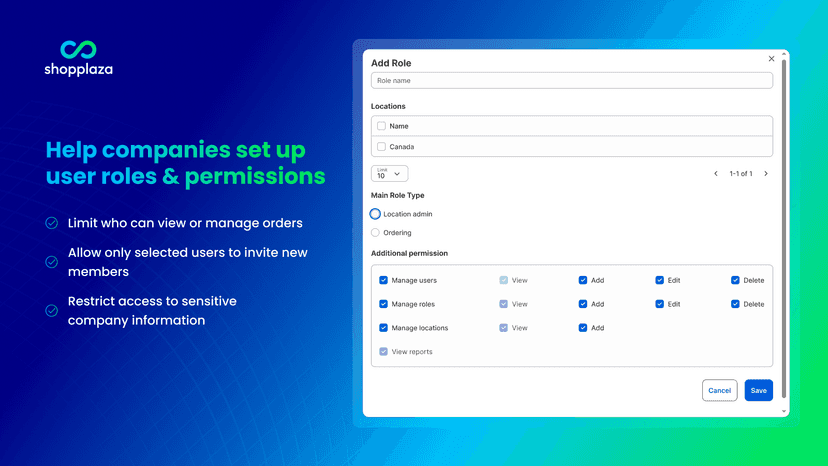Screen dimensions: 828x466
Task: Toggle Edit checkbox in Manage users row
Action: (x=659, y=280)
